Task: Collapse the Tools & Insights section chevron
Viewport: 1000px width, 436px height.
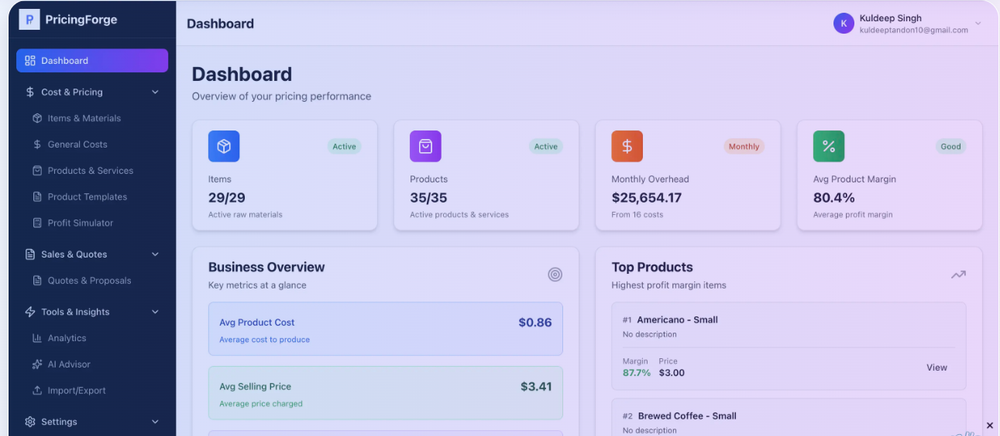Action: coord(155,311)
